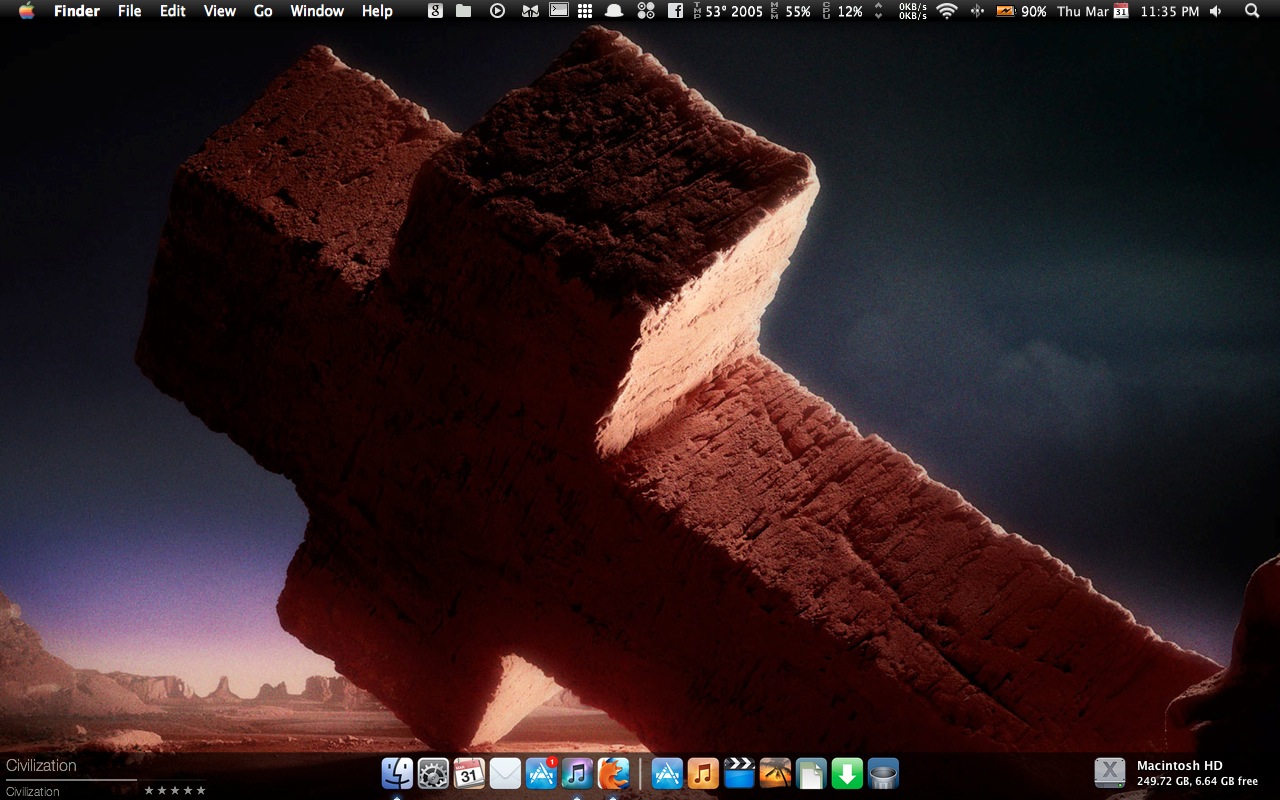Image resolution: width=1280 pixels, height=800 pixels.
Task: Open the Edit menu
Action: point(173,11)
